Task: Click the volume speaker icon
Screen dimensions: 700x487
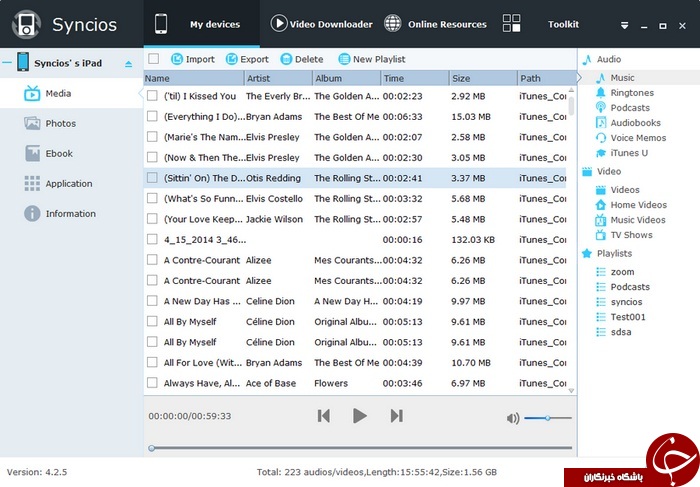Action: tap(512, 418)
